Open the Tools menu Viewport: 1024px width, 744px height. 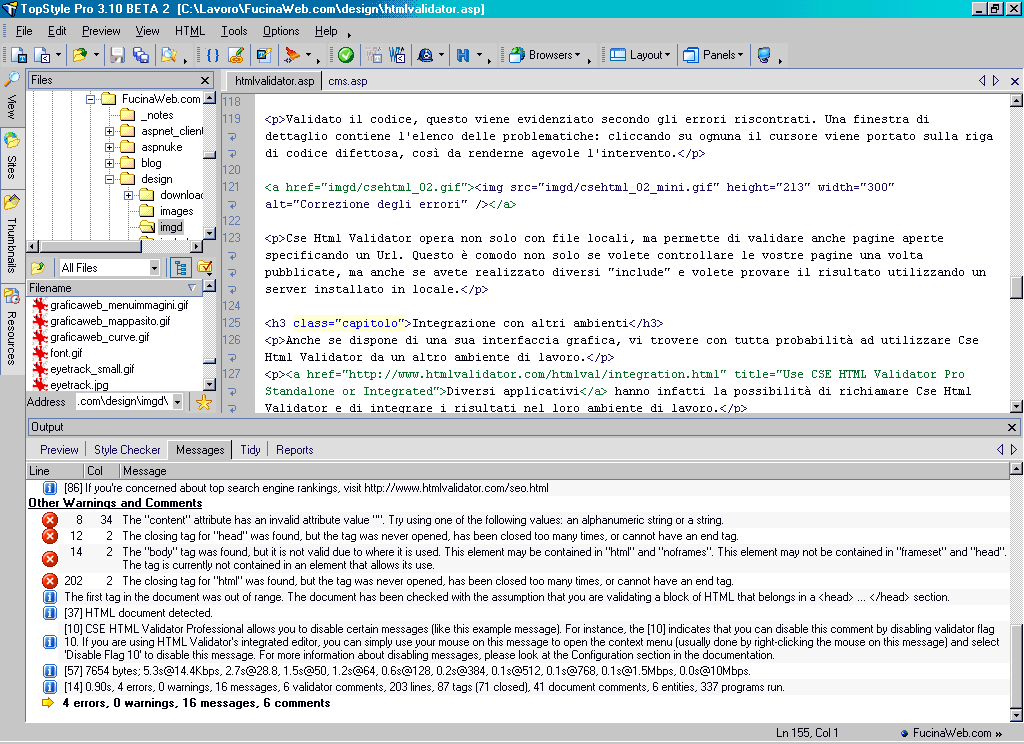(x=233, y=31)
